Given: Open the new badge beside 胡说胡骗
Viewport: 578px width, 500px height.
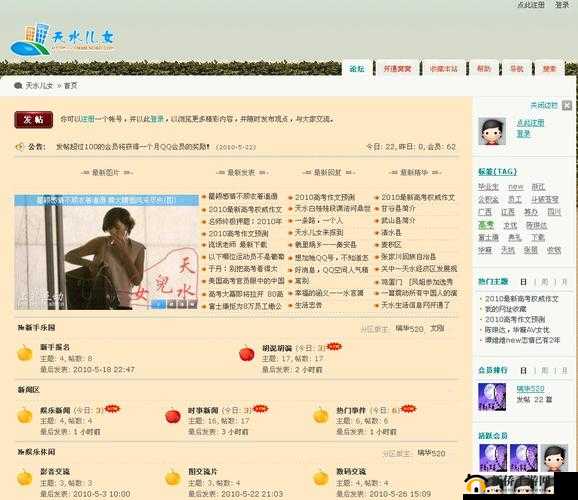Looking at the screenshot, I should pos(334,346).
